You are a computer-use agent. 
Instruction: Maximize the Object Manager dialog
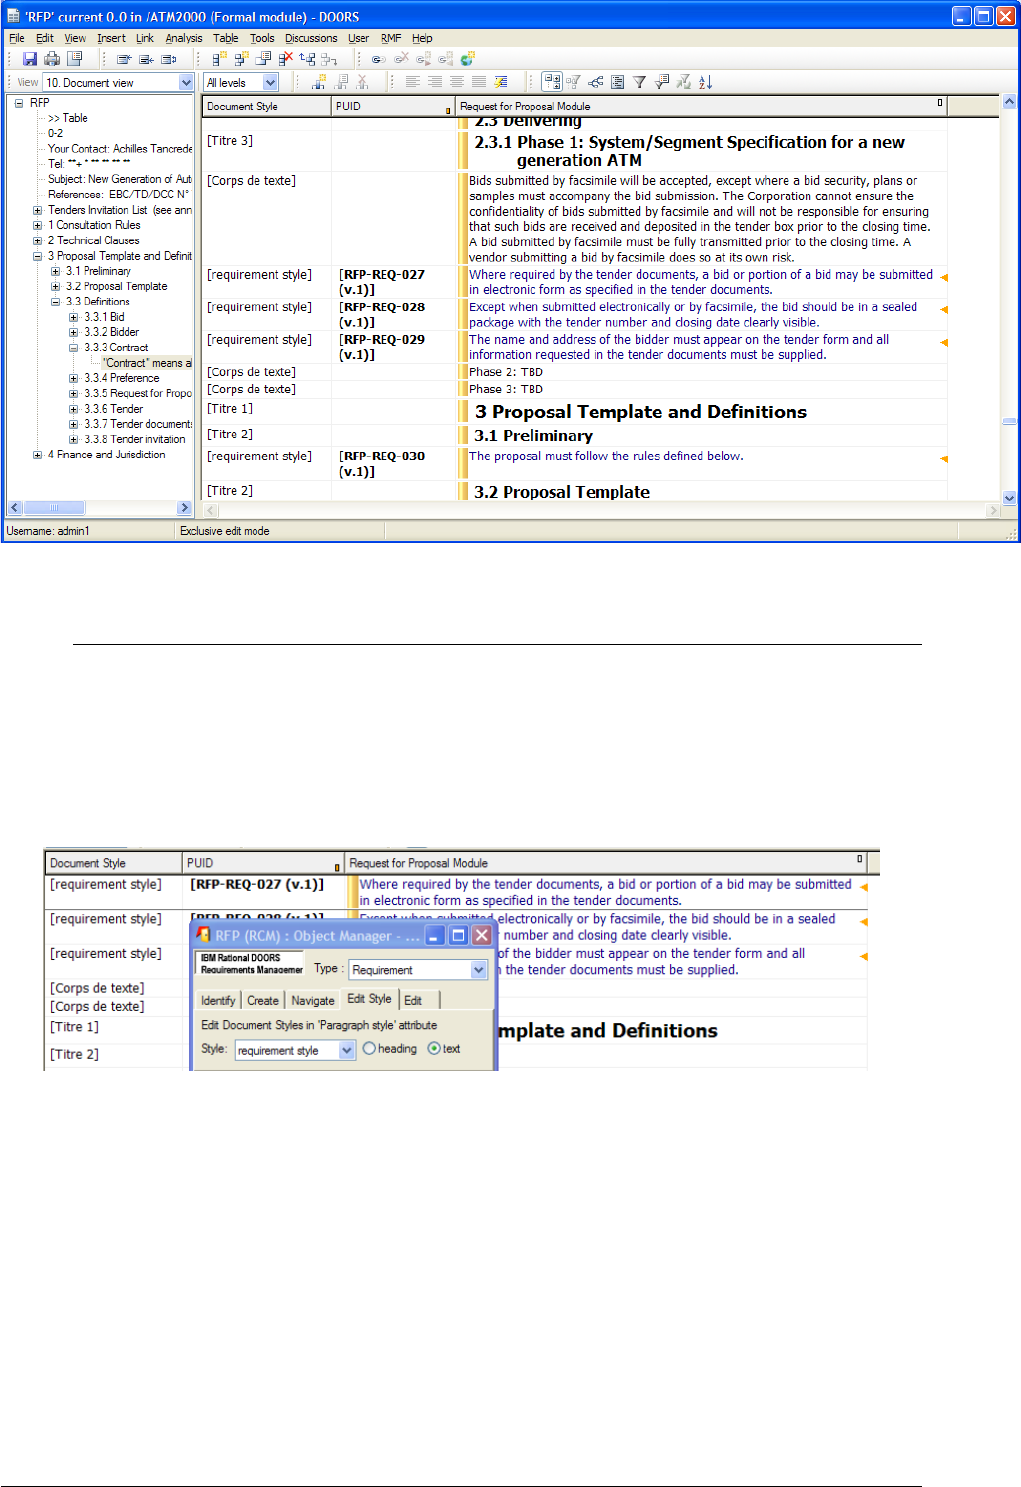point(458,935)
